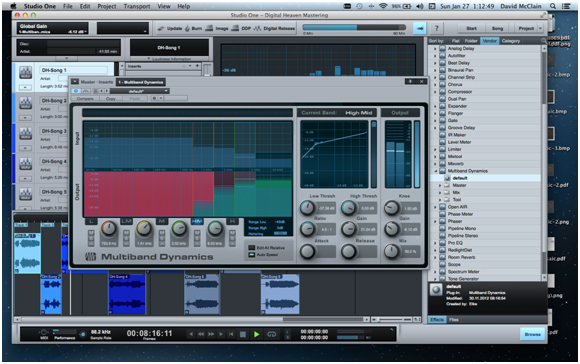580x364 pixels.
Task: Click the DDP export icon
Action: click(235, 28)
